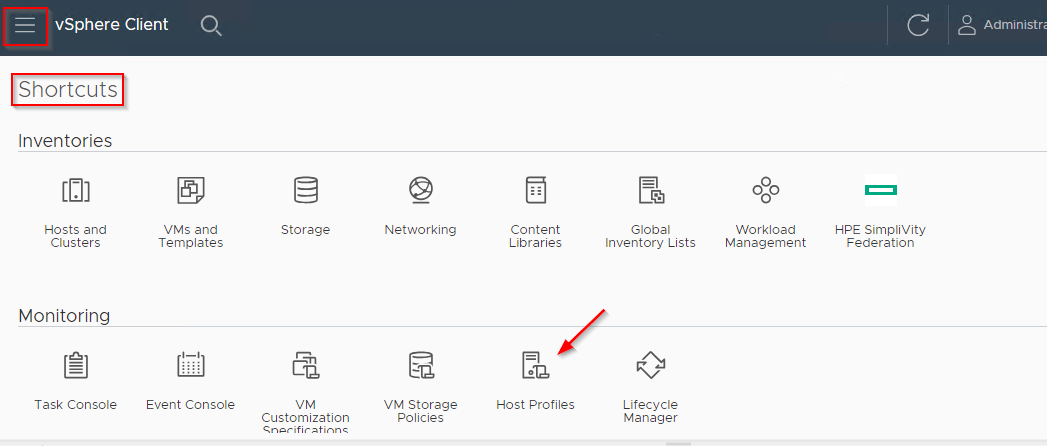Image resolution: width=1047 pixels, height=446 pixels.
Task: Open the Event Console icon
Action: [x=190, y=365]
